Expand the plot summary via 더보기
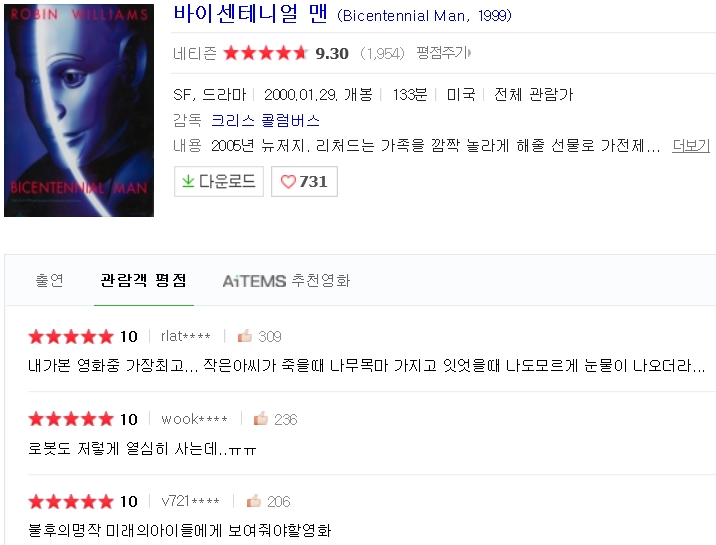The image size is (716, 545). coord(690,146)
